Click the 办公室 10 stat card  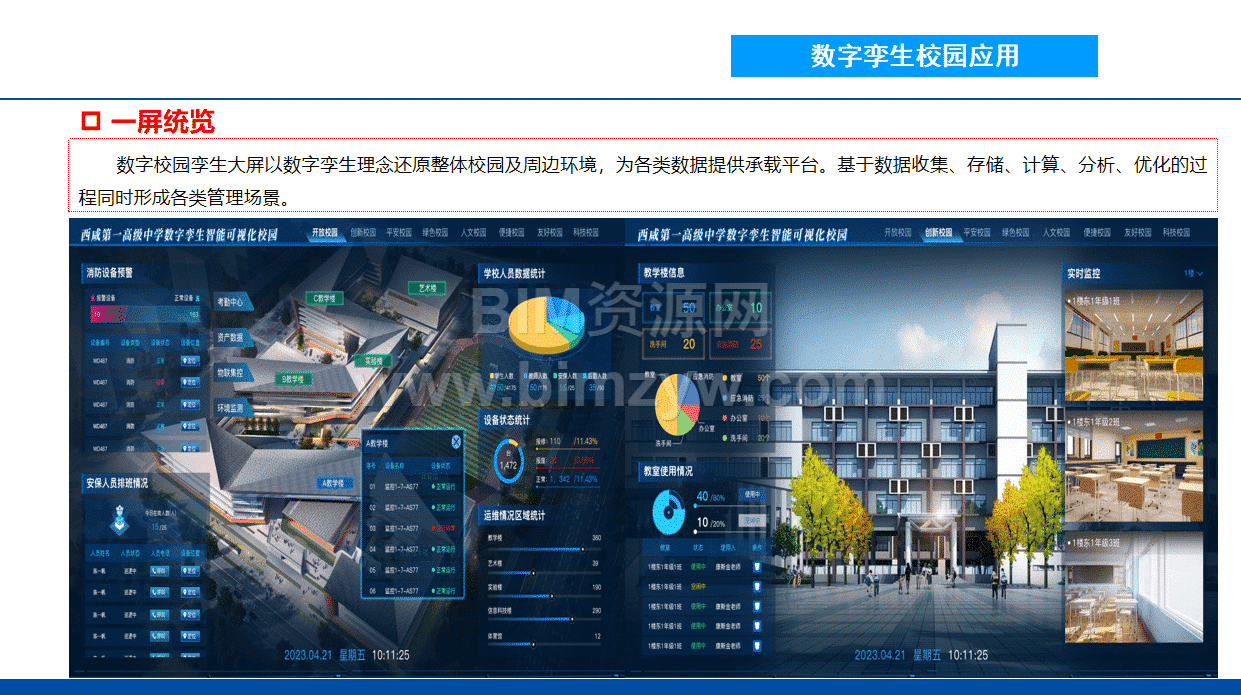[x=739, y=307]
